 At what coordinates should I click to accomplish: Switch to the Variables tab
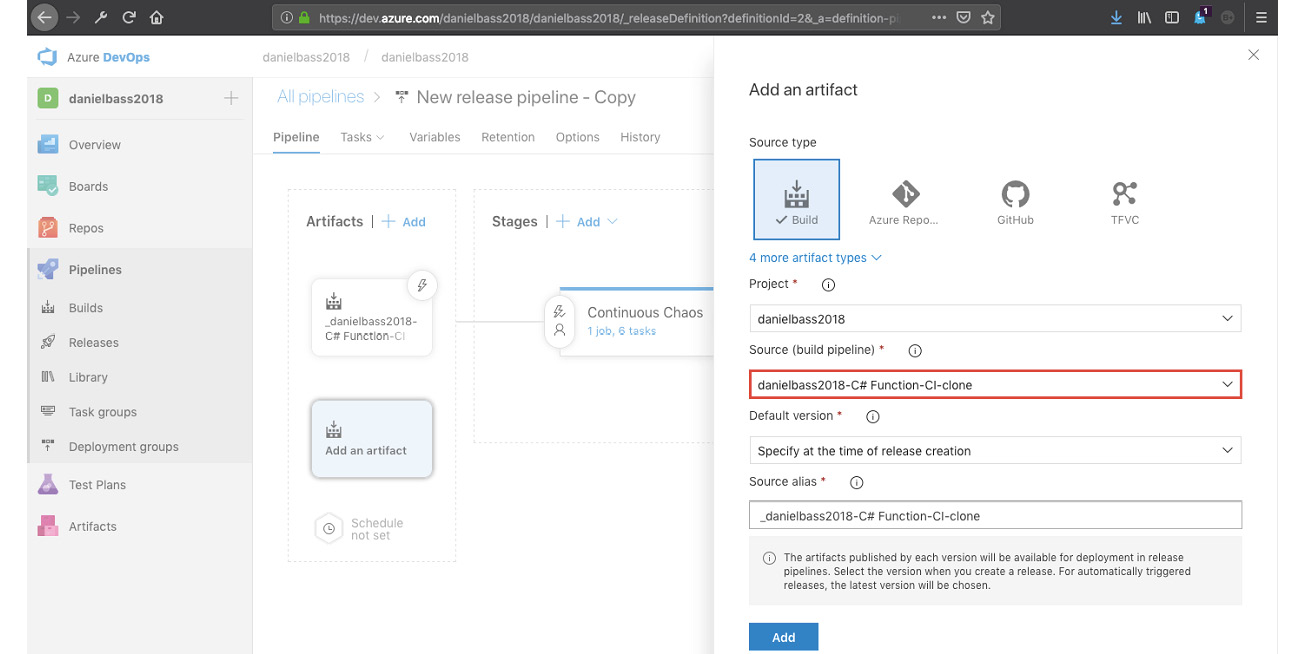(x=435, y=137)
